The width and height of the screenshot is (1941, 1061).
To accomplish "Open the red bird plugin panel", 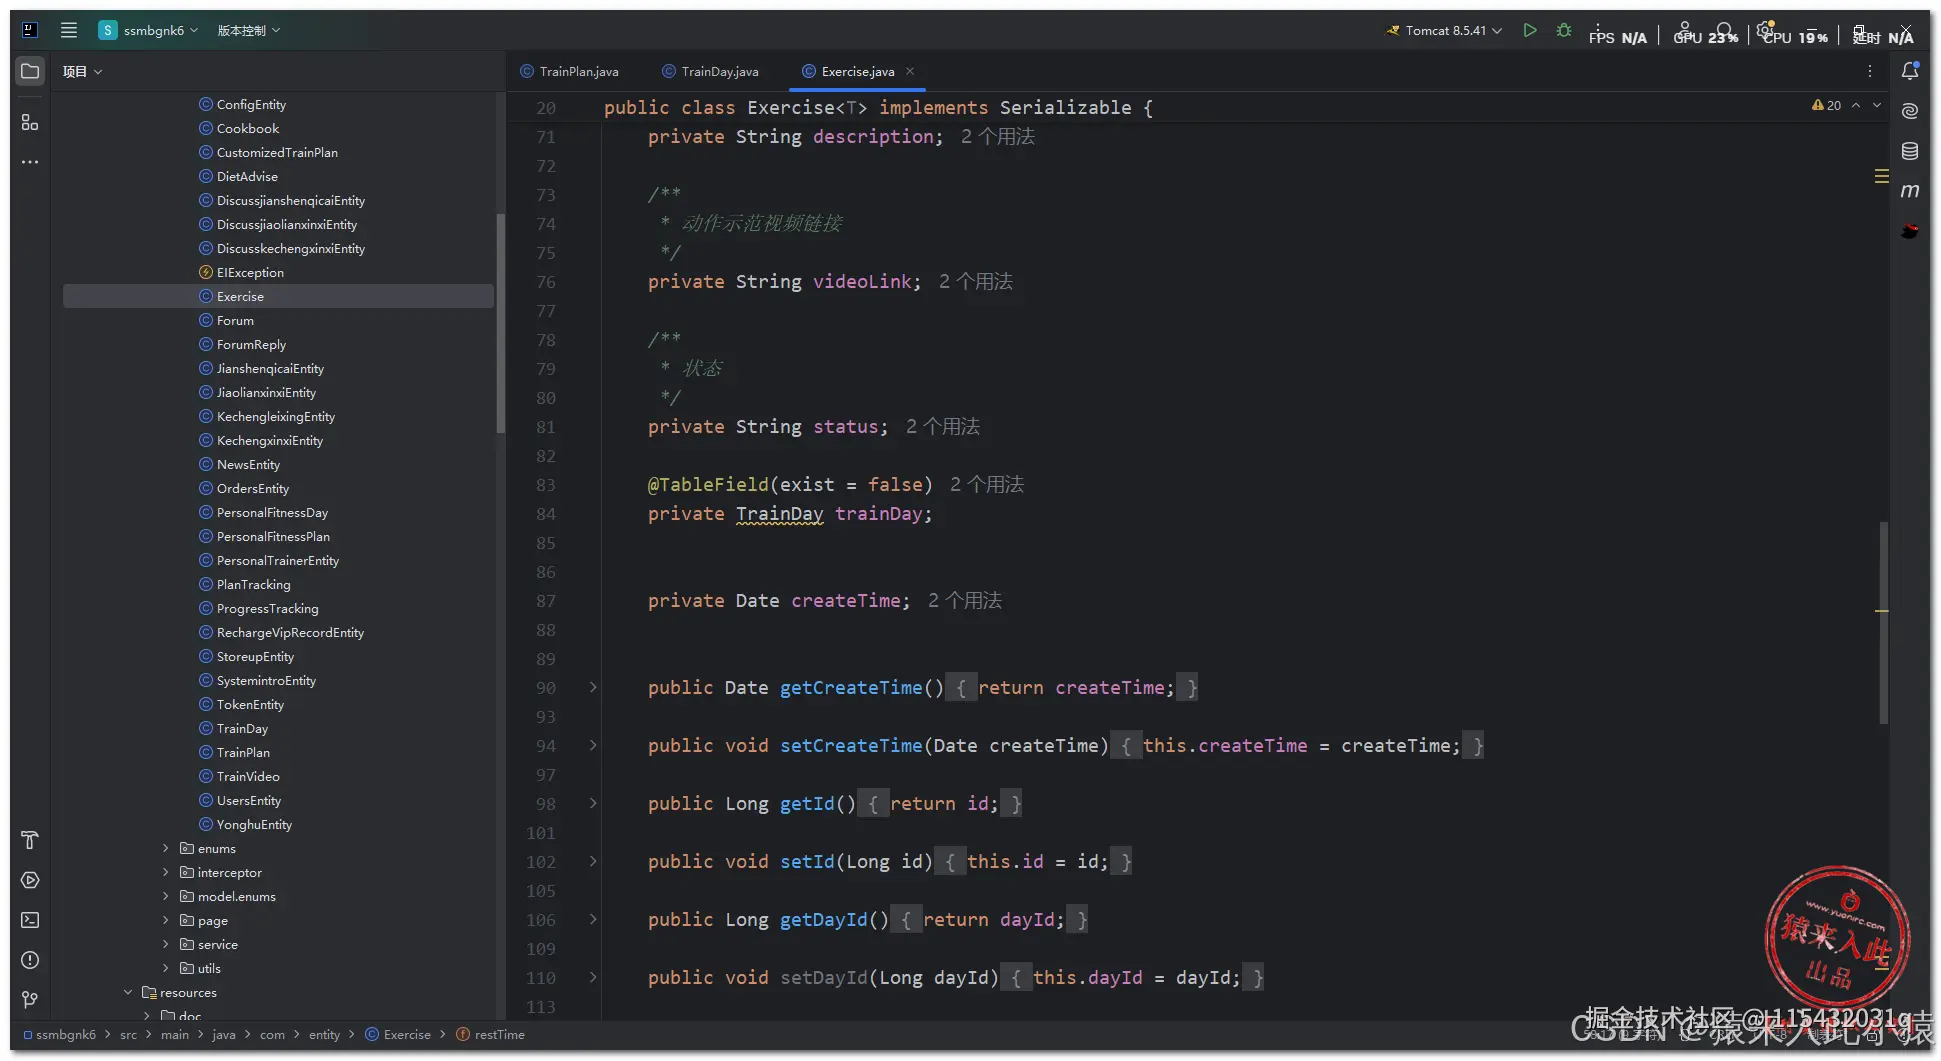I will (1910, 231).
